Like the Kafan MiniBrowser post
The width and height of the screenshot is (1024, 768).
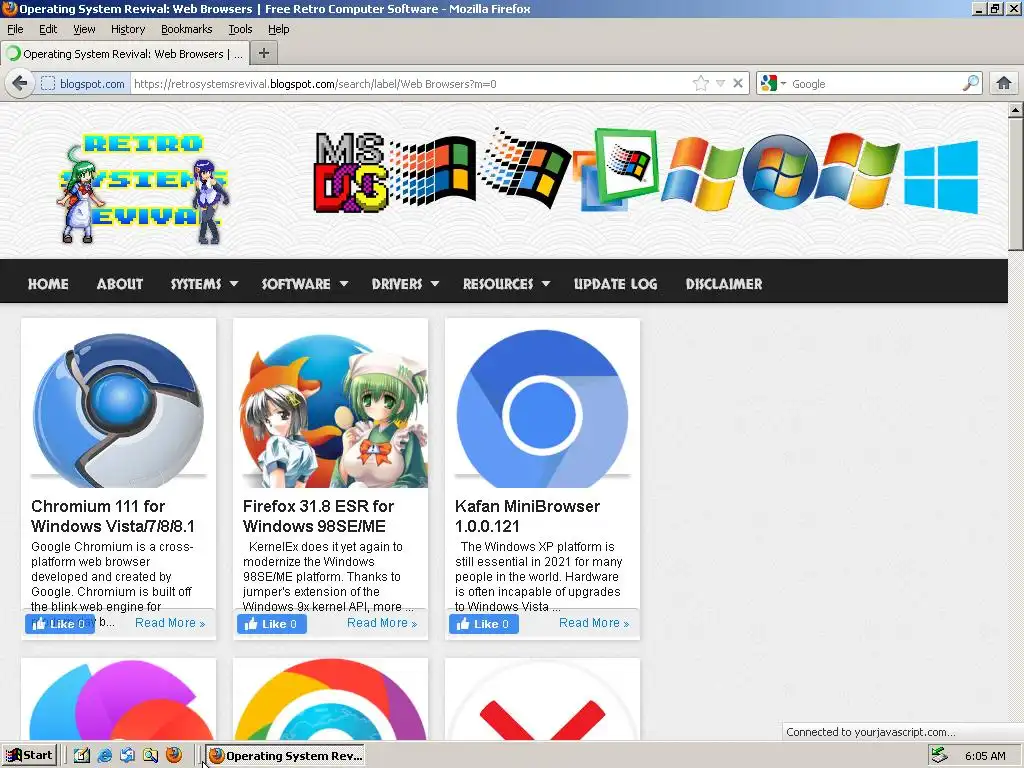483,624
